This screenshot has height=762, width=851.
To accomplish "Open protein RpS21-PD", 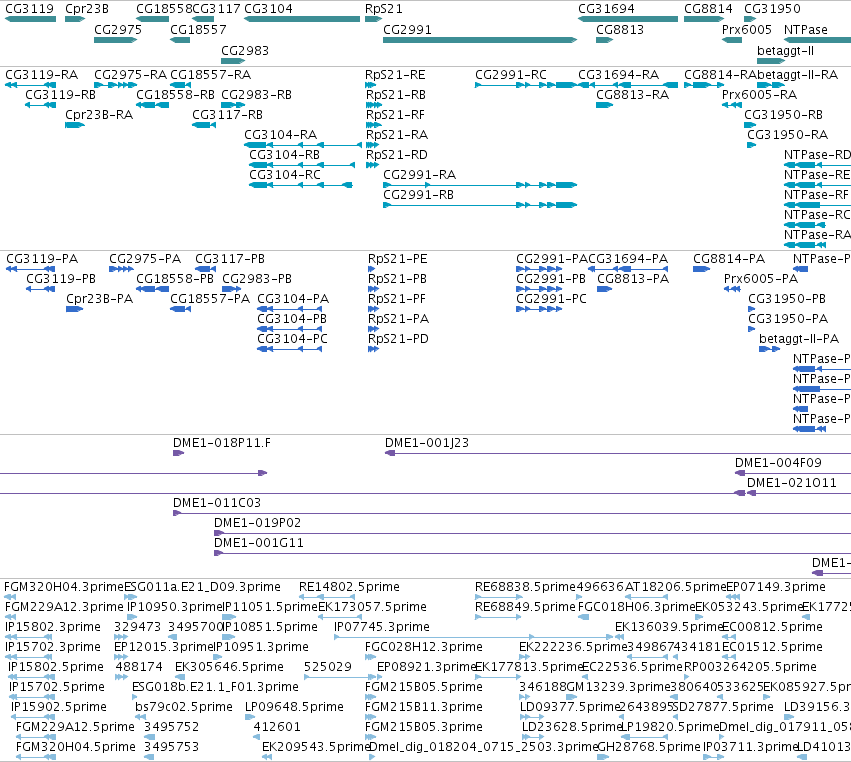I will (x=398, y=339).
